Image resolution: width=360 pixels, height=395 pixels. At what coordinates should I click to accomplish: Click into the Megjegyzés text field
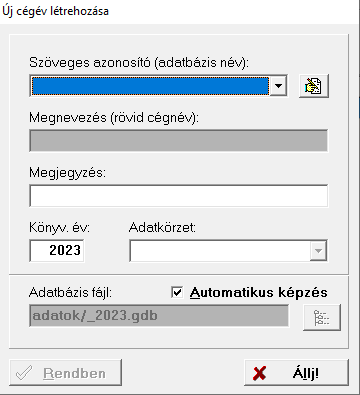[x=178, y=196]
